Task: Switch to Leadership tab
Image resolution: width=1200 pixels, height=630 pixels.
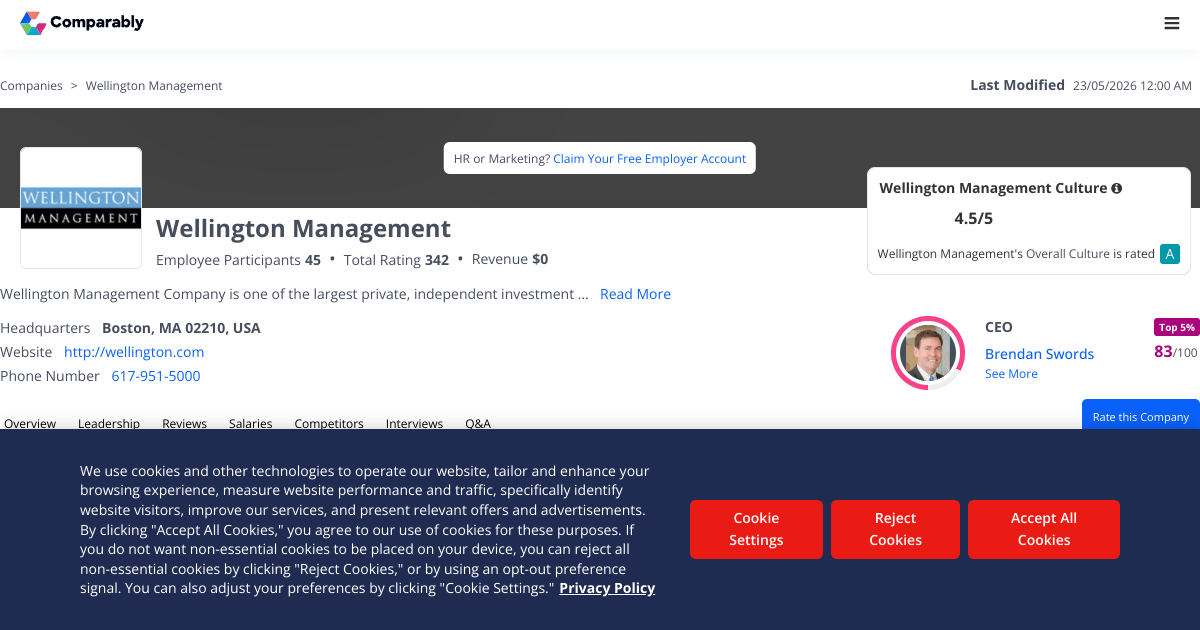Action: coord(109,423)
